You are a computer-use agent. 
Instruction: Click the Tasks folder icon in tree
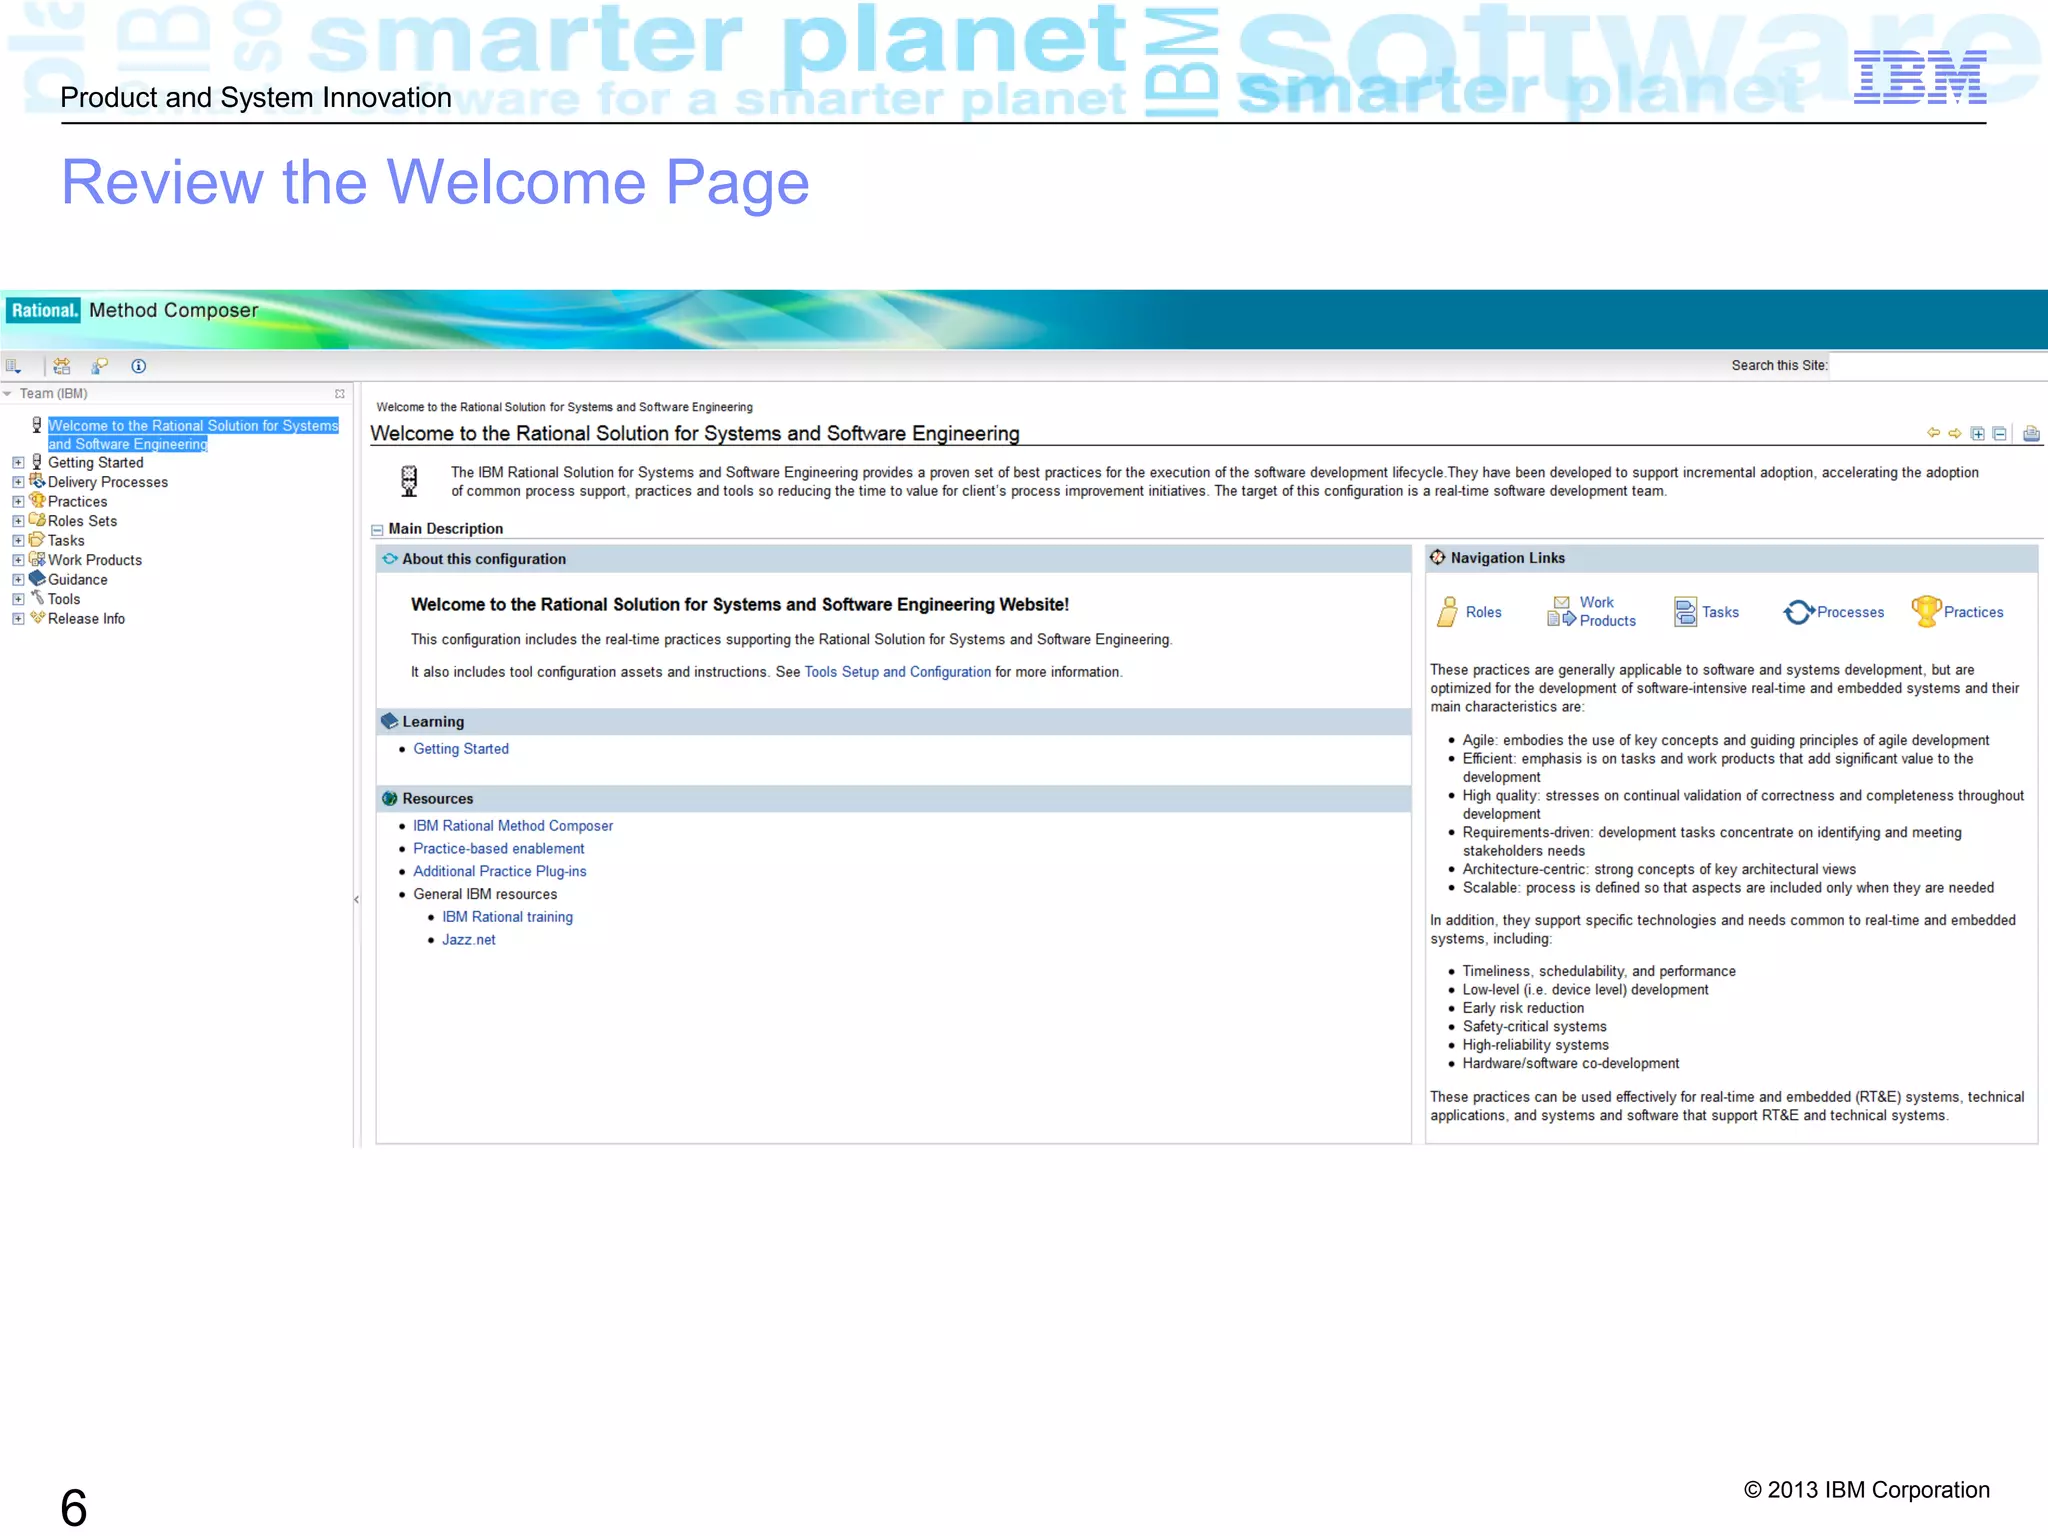pyautogui.click(x=37, y=539)
